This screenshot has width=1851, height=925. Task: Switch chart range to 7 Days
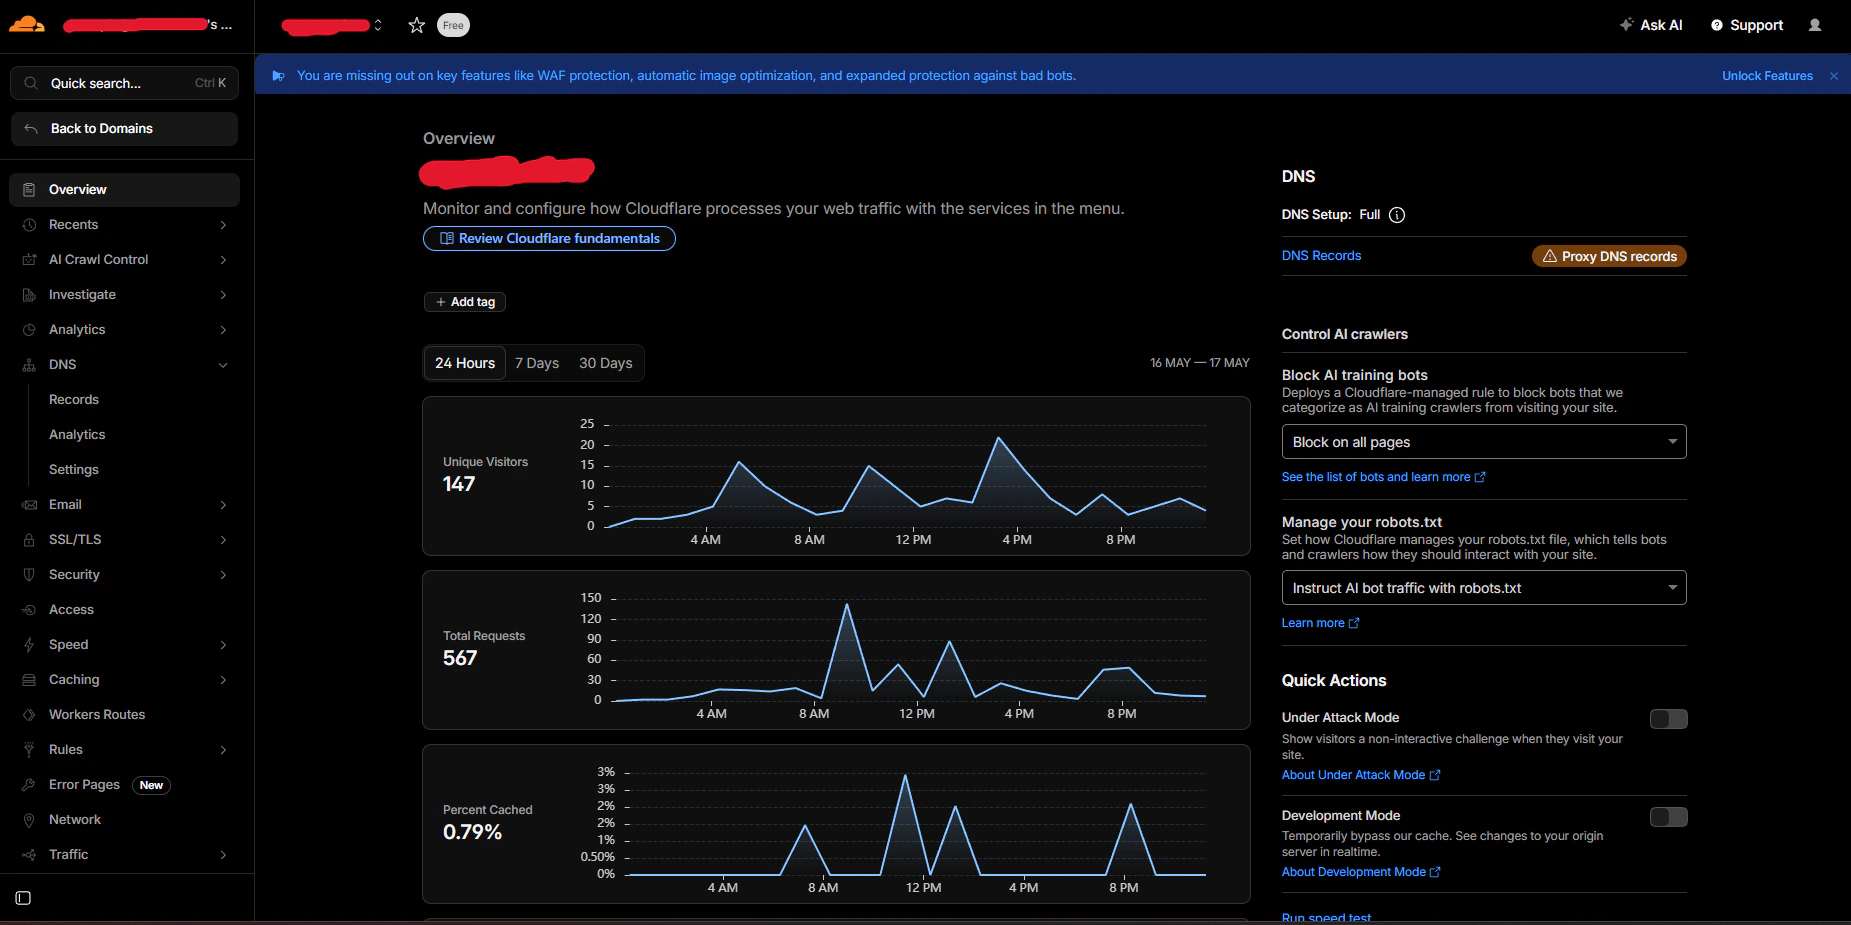537,363
